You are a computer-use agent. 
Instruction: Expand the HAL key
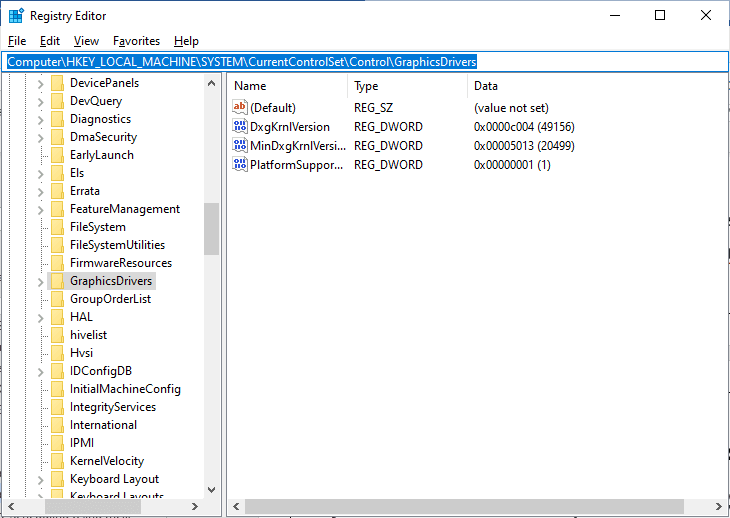pos(41,317)
